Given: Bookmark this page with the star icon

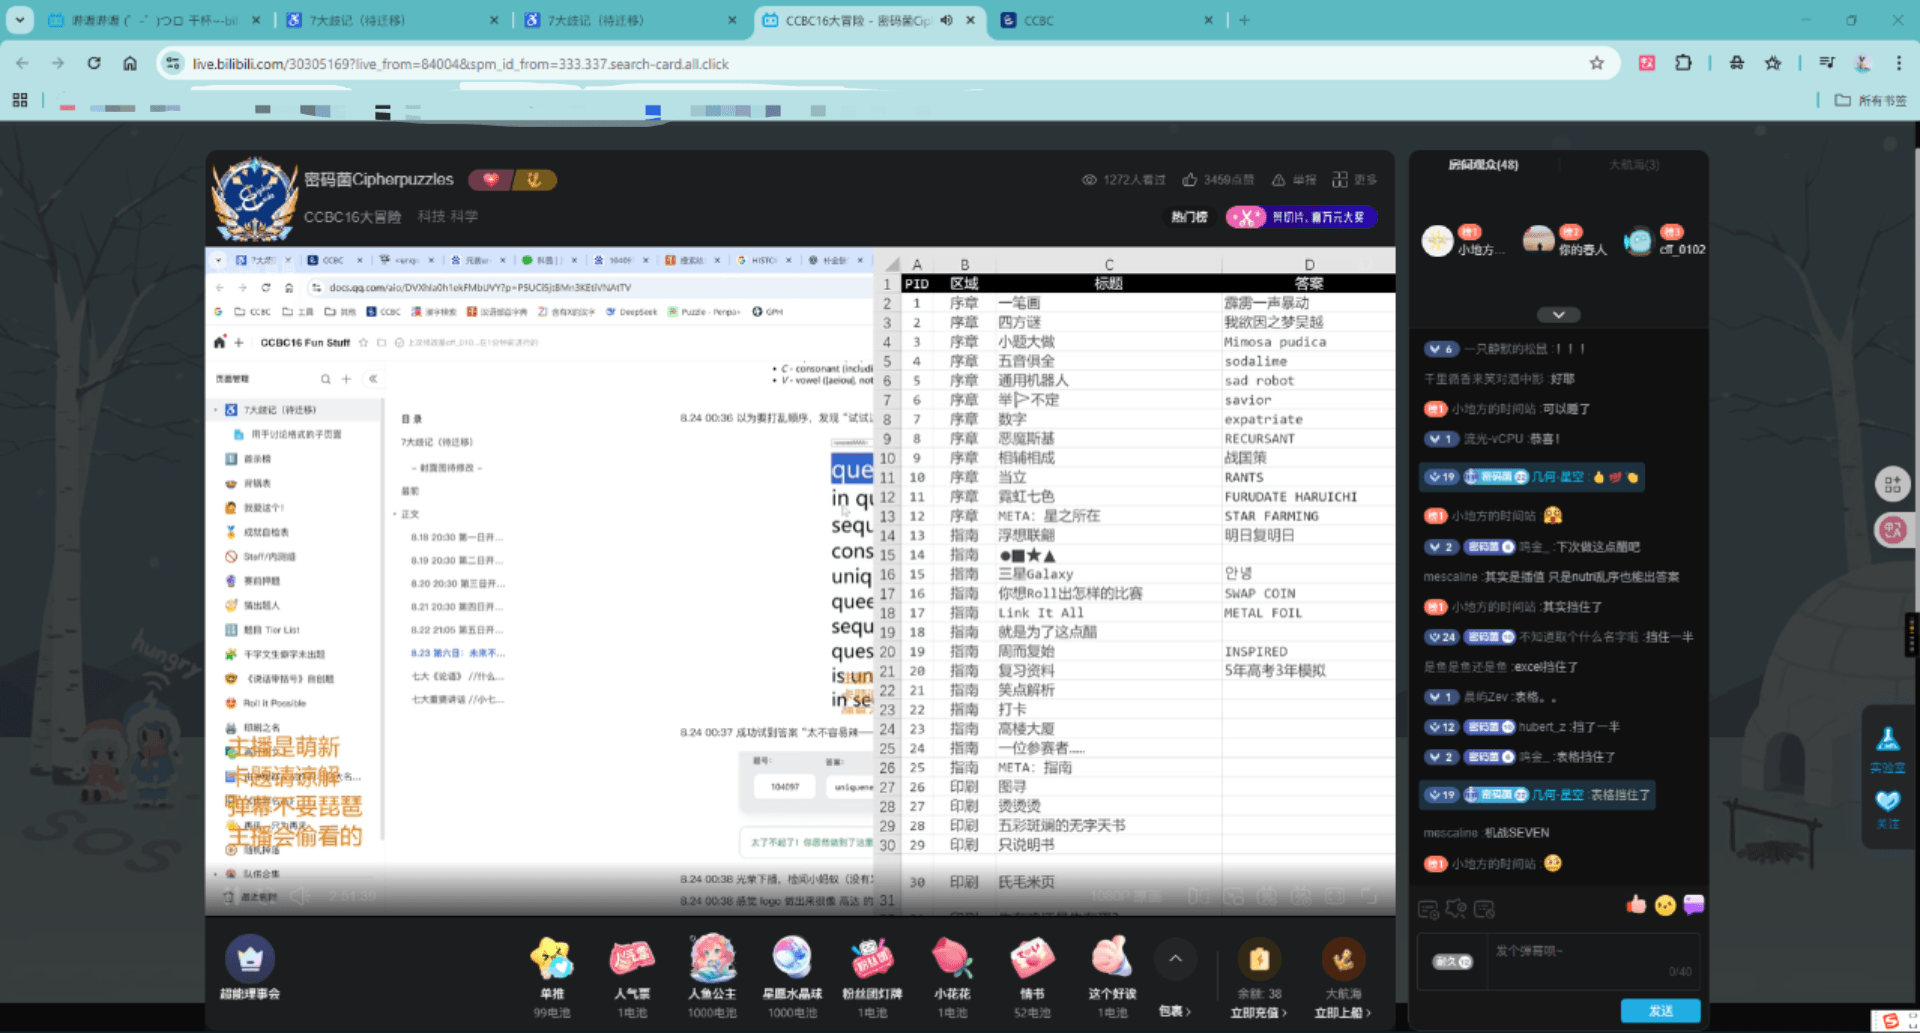Looking at the screenshot, I should click(1597, 63).
